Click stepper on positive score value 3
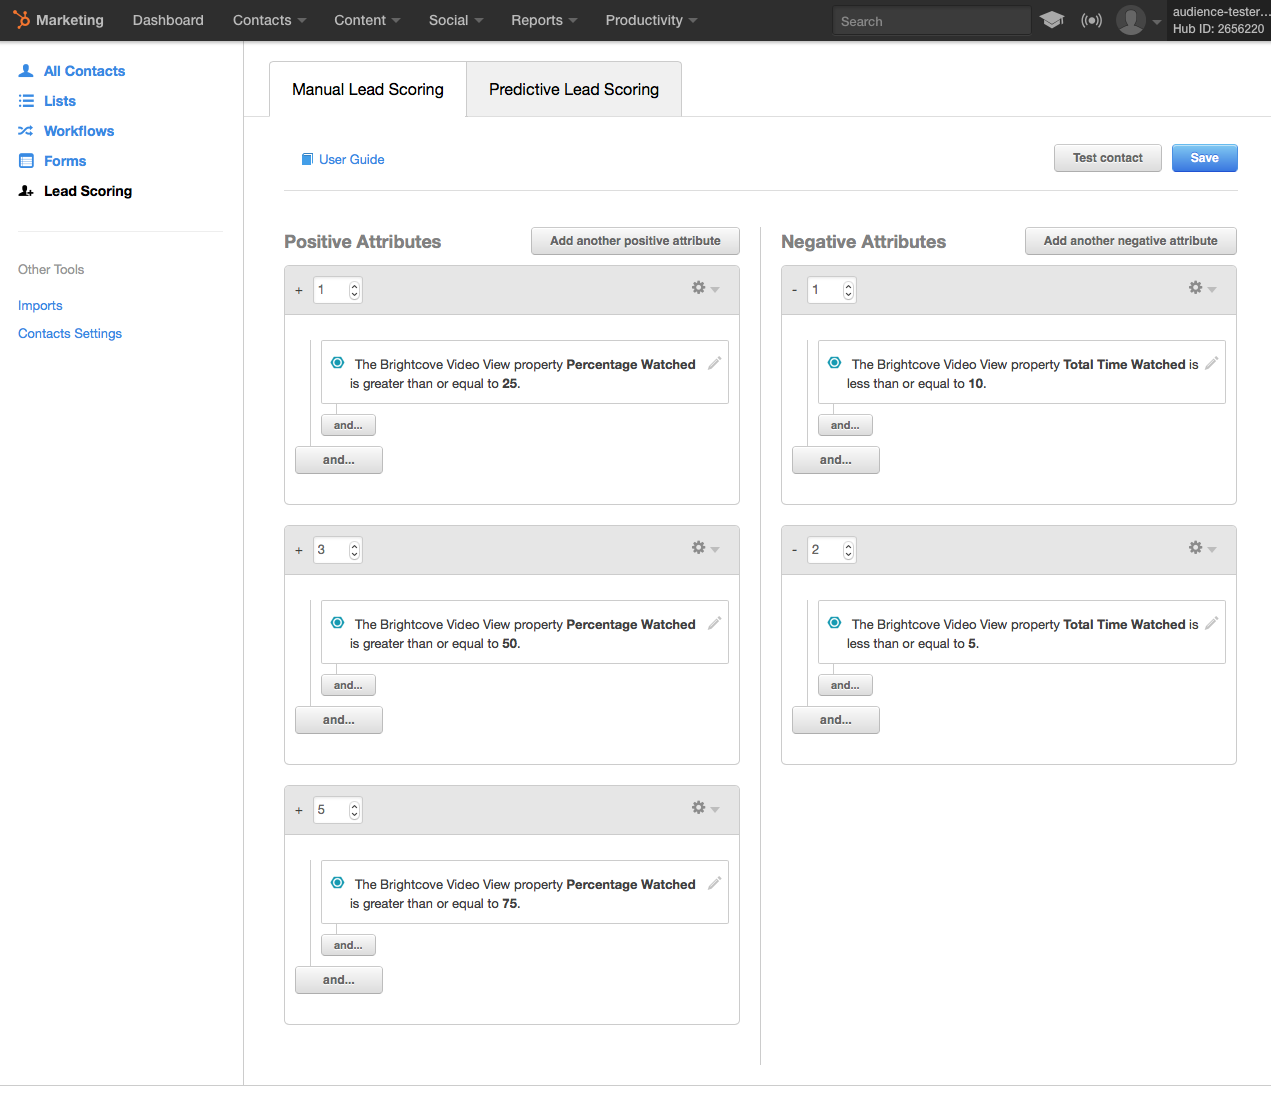Image resolution: width=1271 pixels, height=1094 pixels. pos(354,550)
